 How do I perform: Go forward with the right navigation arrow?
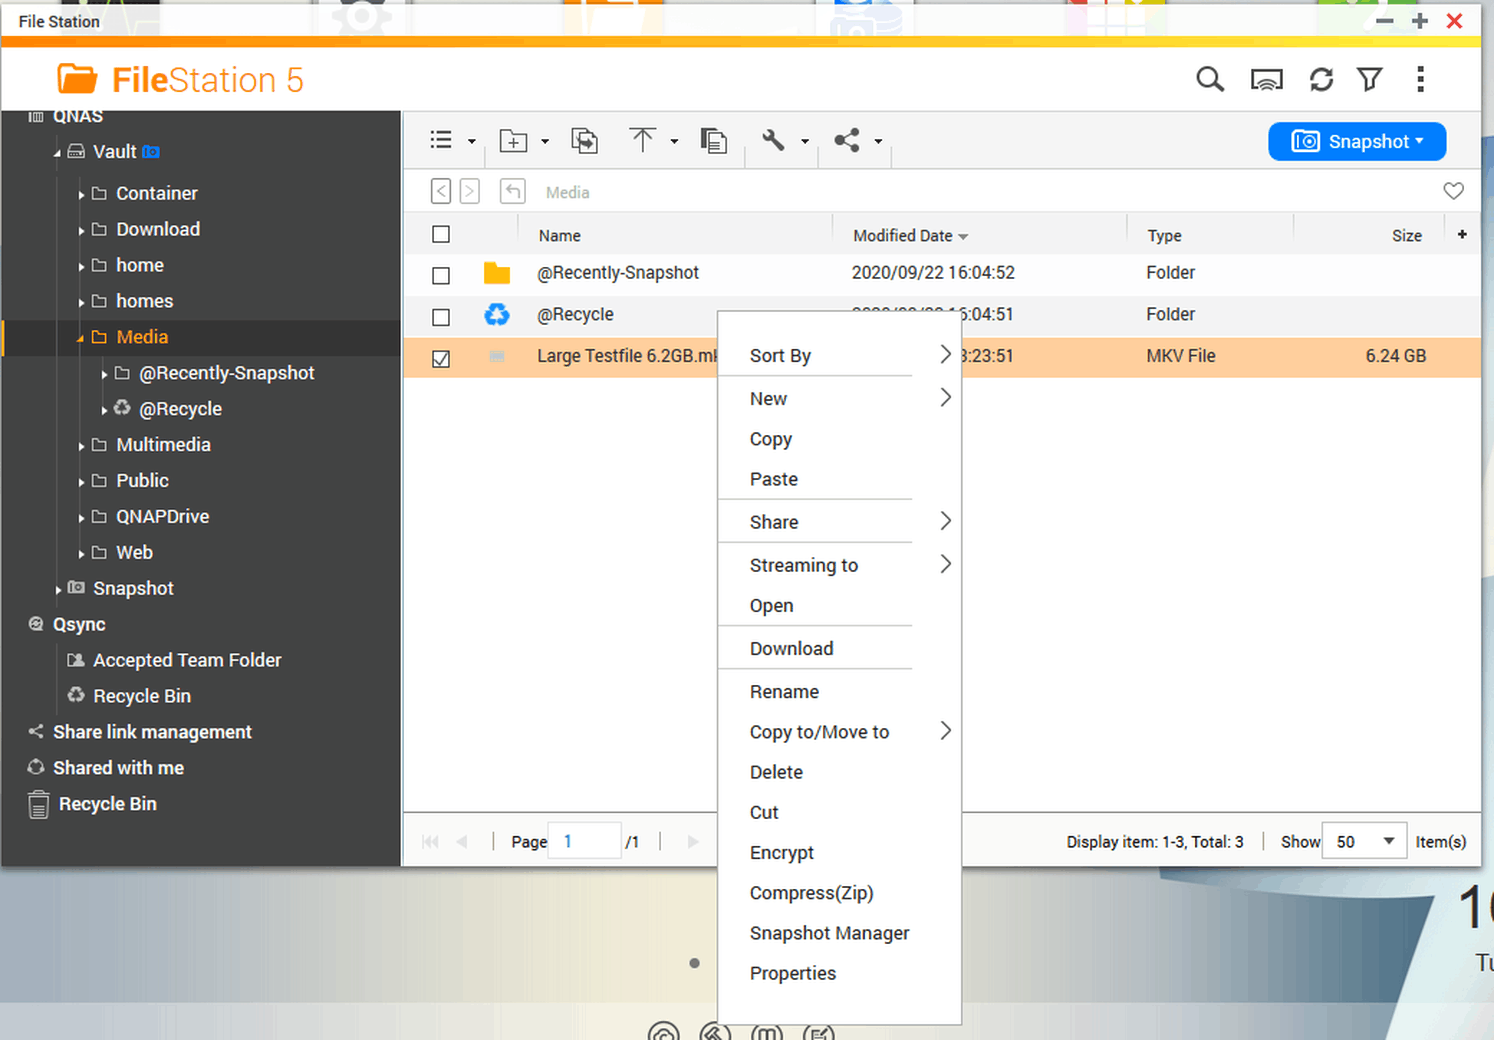coord(469,191)
